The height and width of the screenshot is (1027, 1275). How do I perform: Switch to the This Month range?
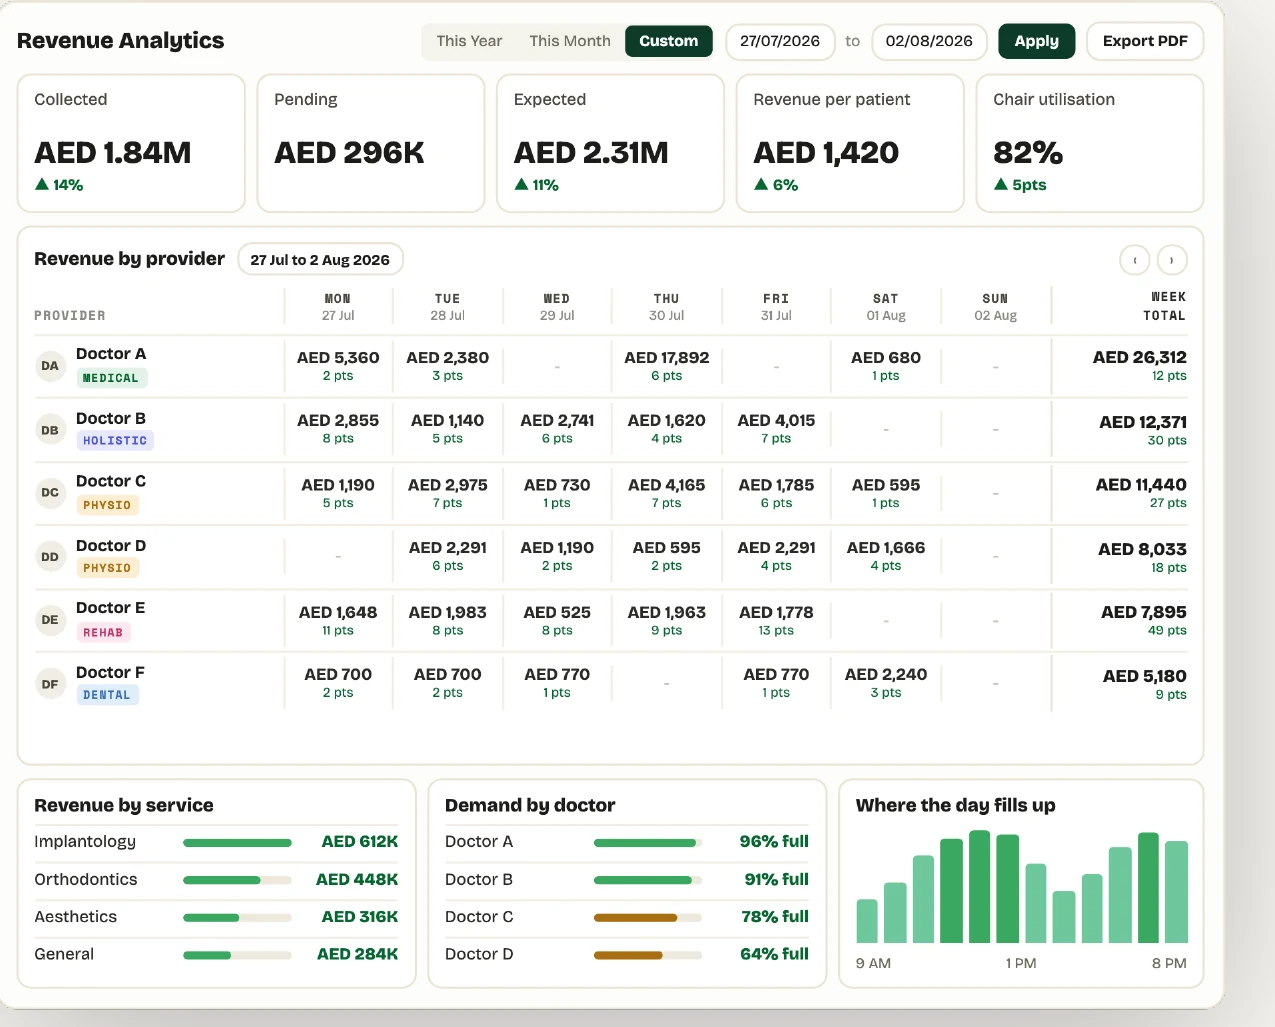[x=570, y=41]
